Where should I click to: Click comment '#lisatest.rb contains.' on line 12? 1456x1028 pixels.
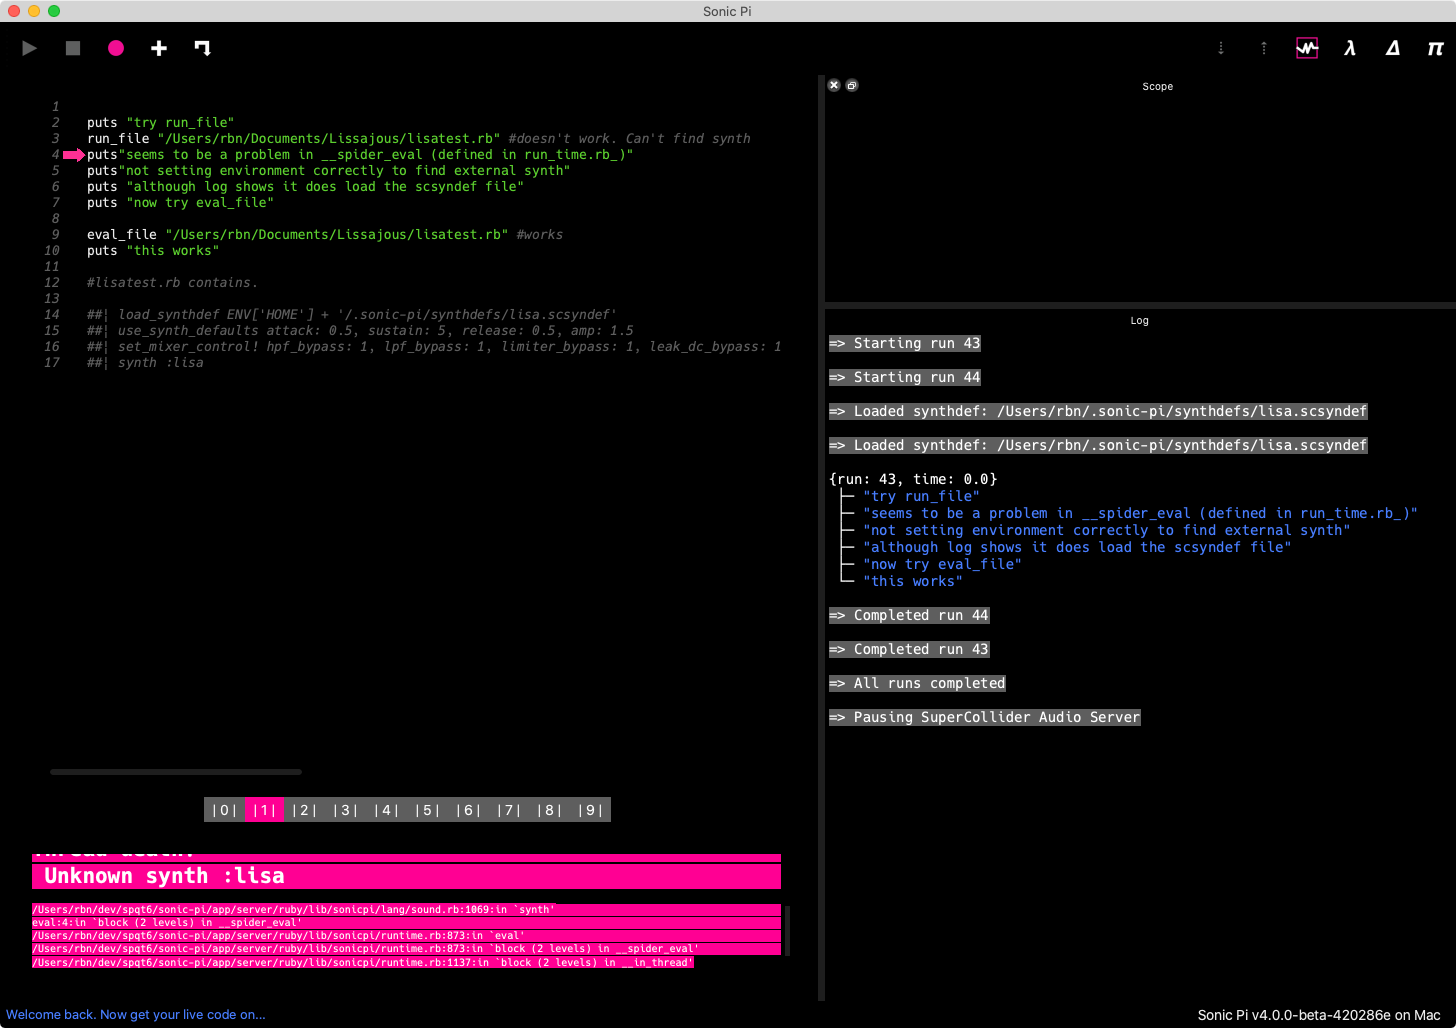click(172, 283)
